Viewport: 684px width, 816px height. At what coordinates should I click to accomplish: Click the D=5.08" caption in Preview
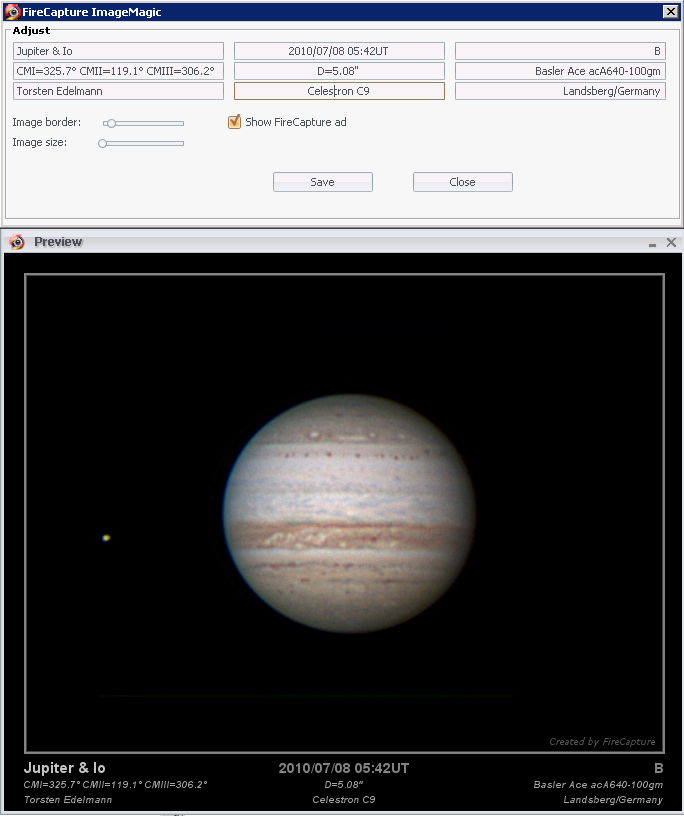click(344, 784)
